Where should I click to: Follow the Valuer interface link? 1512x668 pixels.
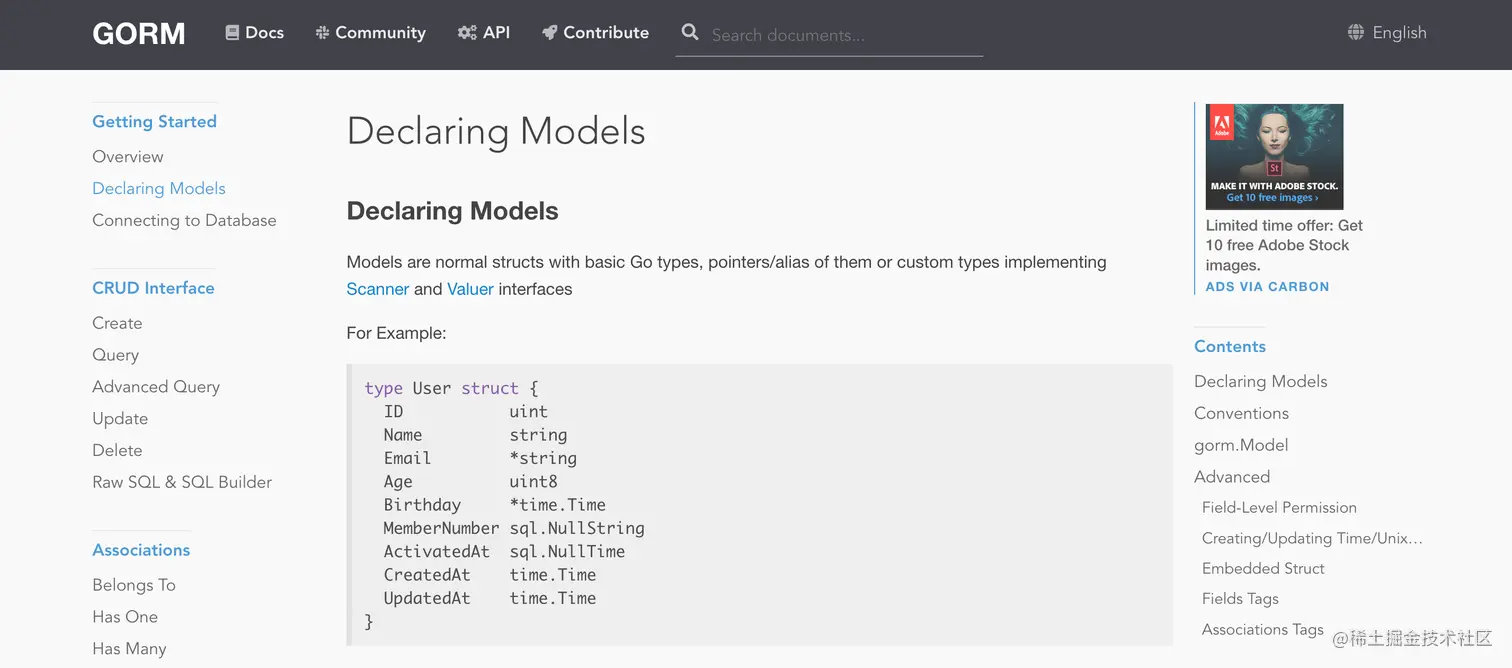(x=470, y=289)
